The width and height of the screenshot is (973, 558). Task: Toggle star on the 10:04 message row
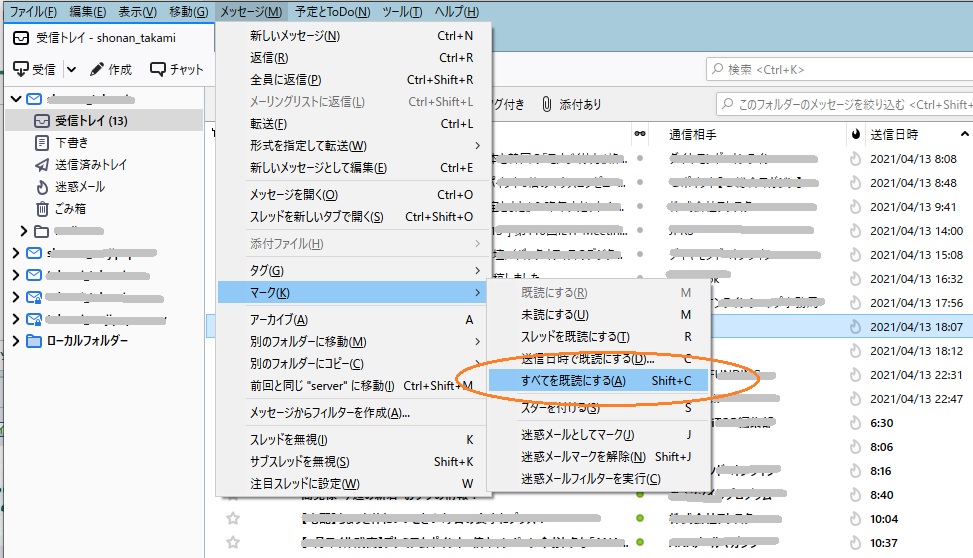233,519
